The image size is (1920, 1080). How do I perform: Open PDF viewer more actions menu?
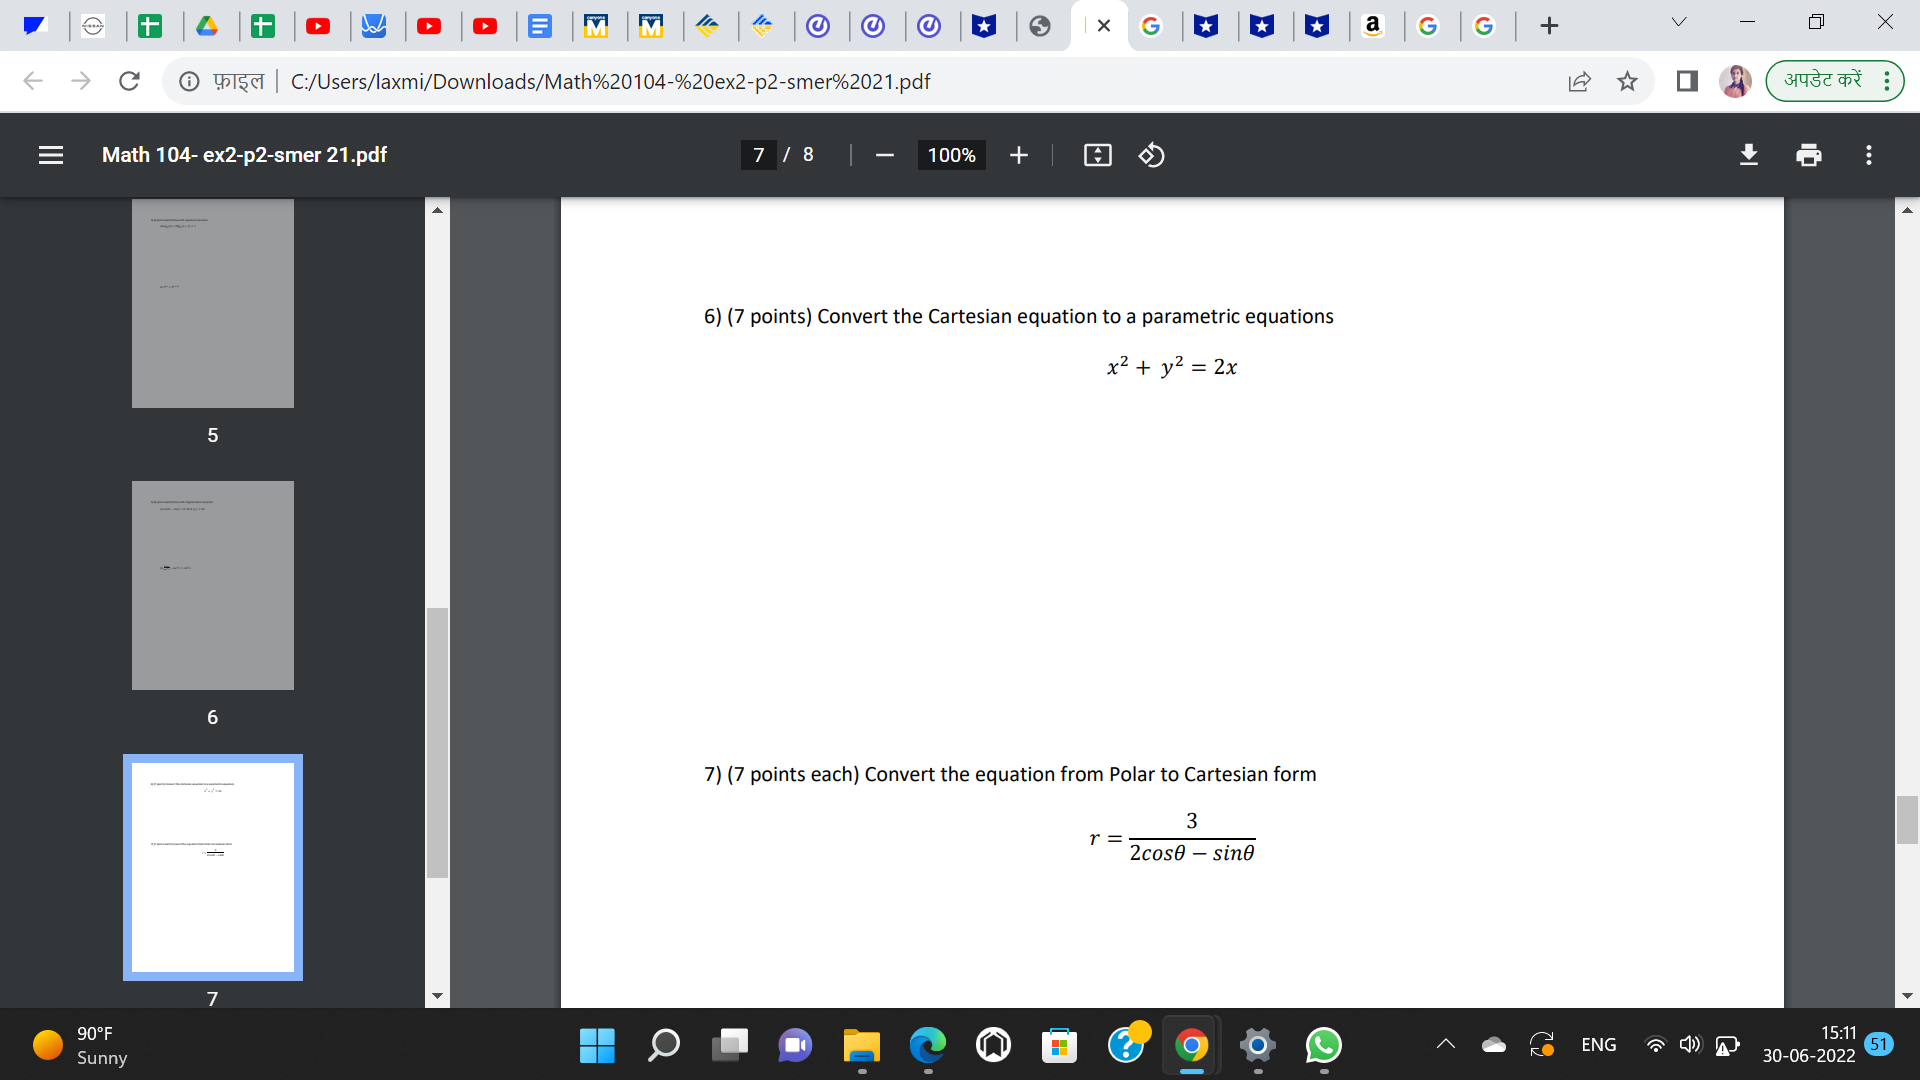tap(1868, 155)
